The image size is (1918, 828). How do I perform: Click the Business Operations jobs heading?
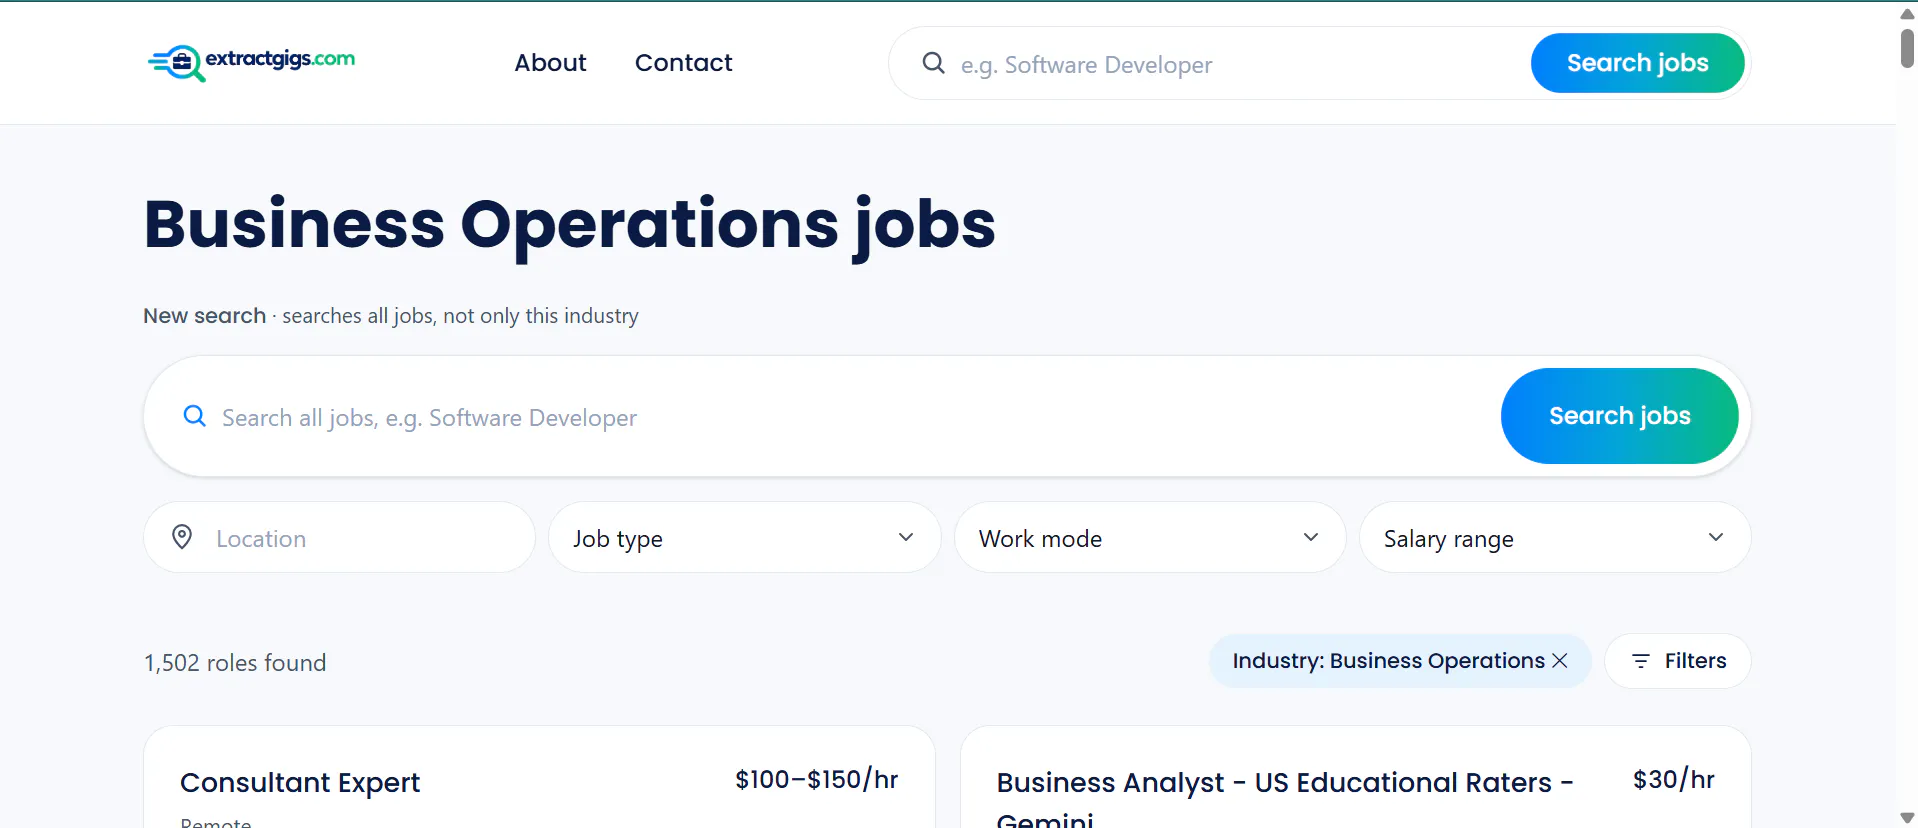tap(570, 224)
